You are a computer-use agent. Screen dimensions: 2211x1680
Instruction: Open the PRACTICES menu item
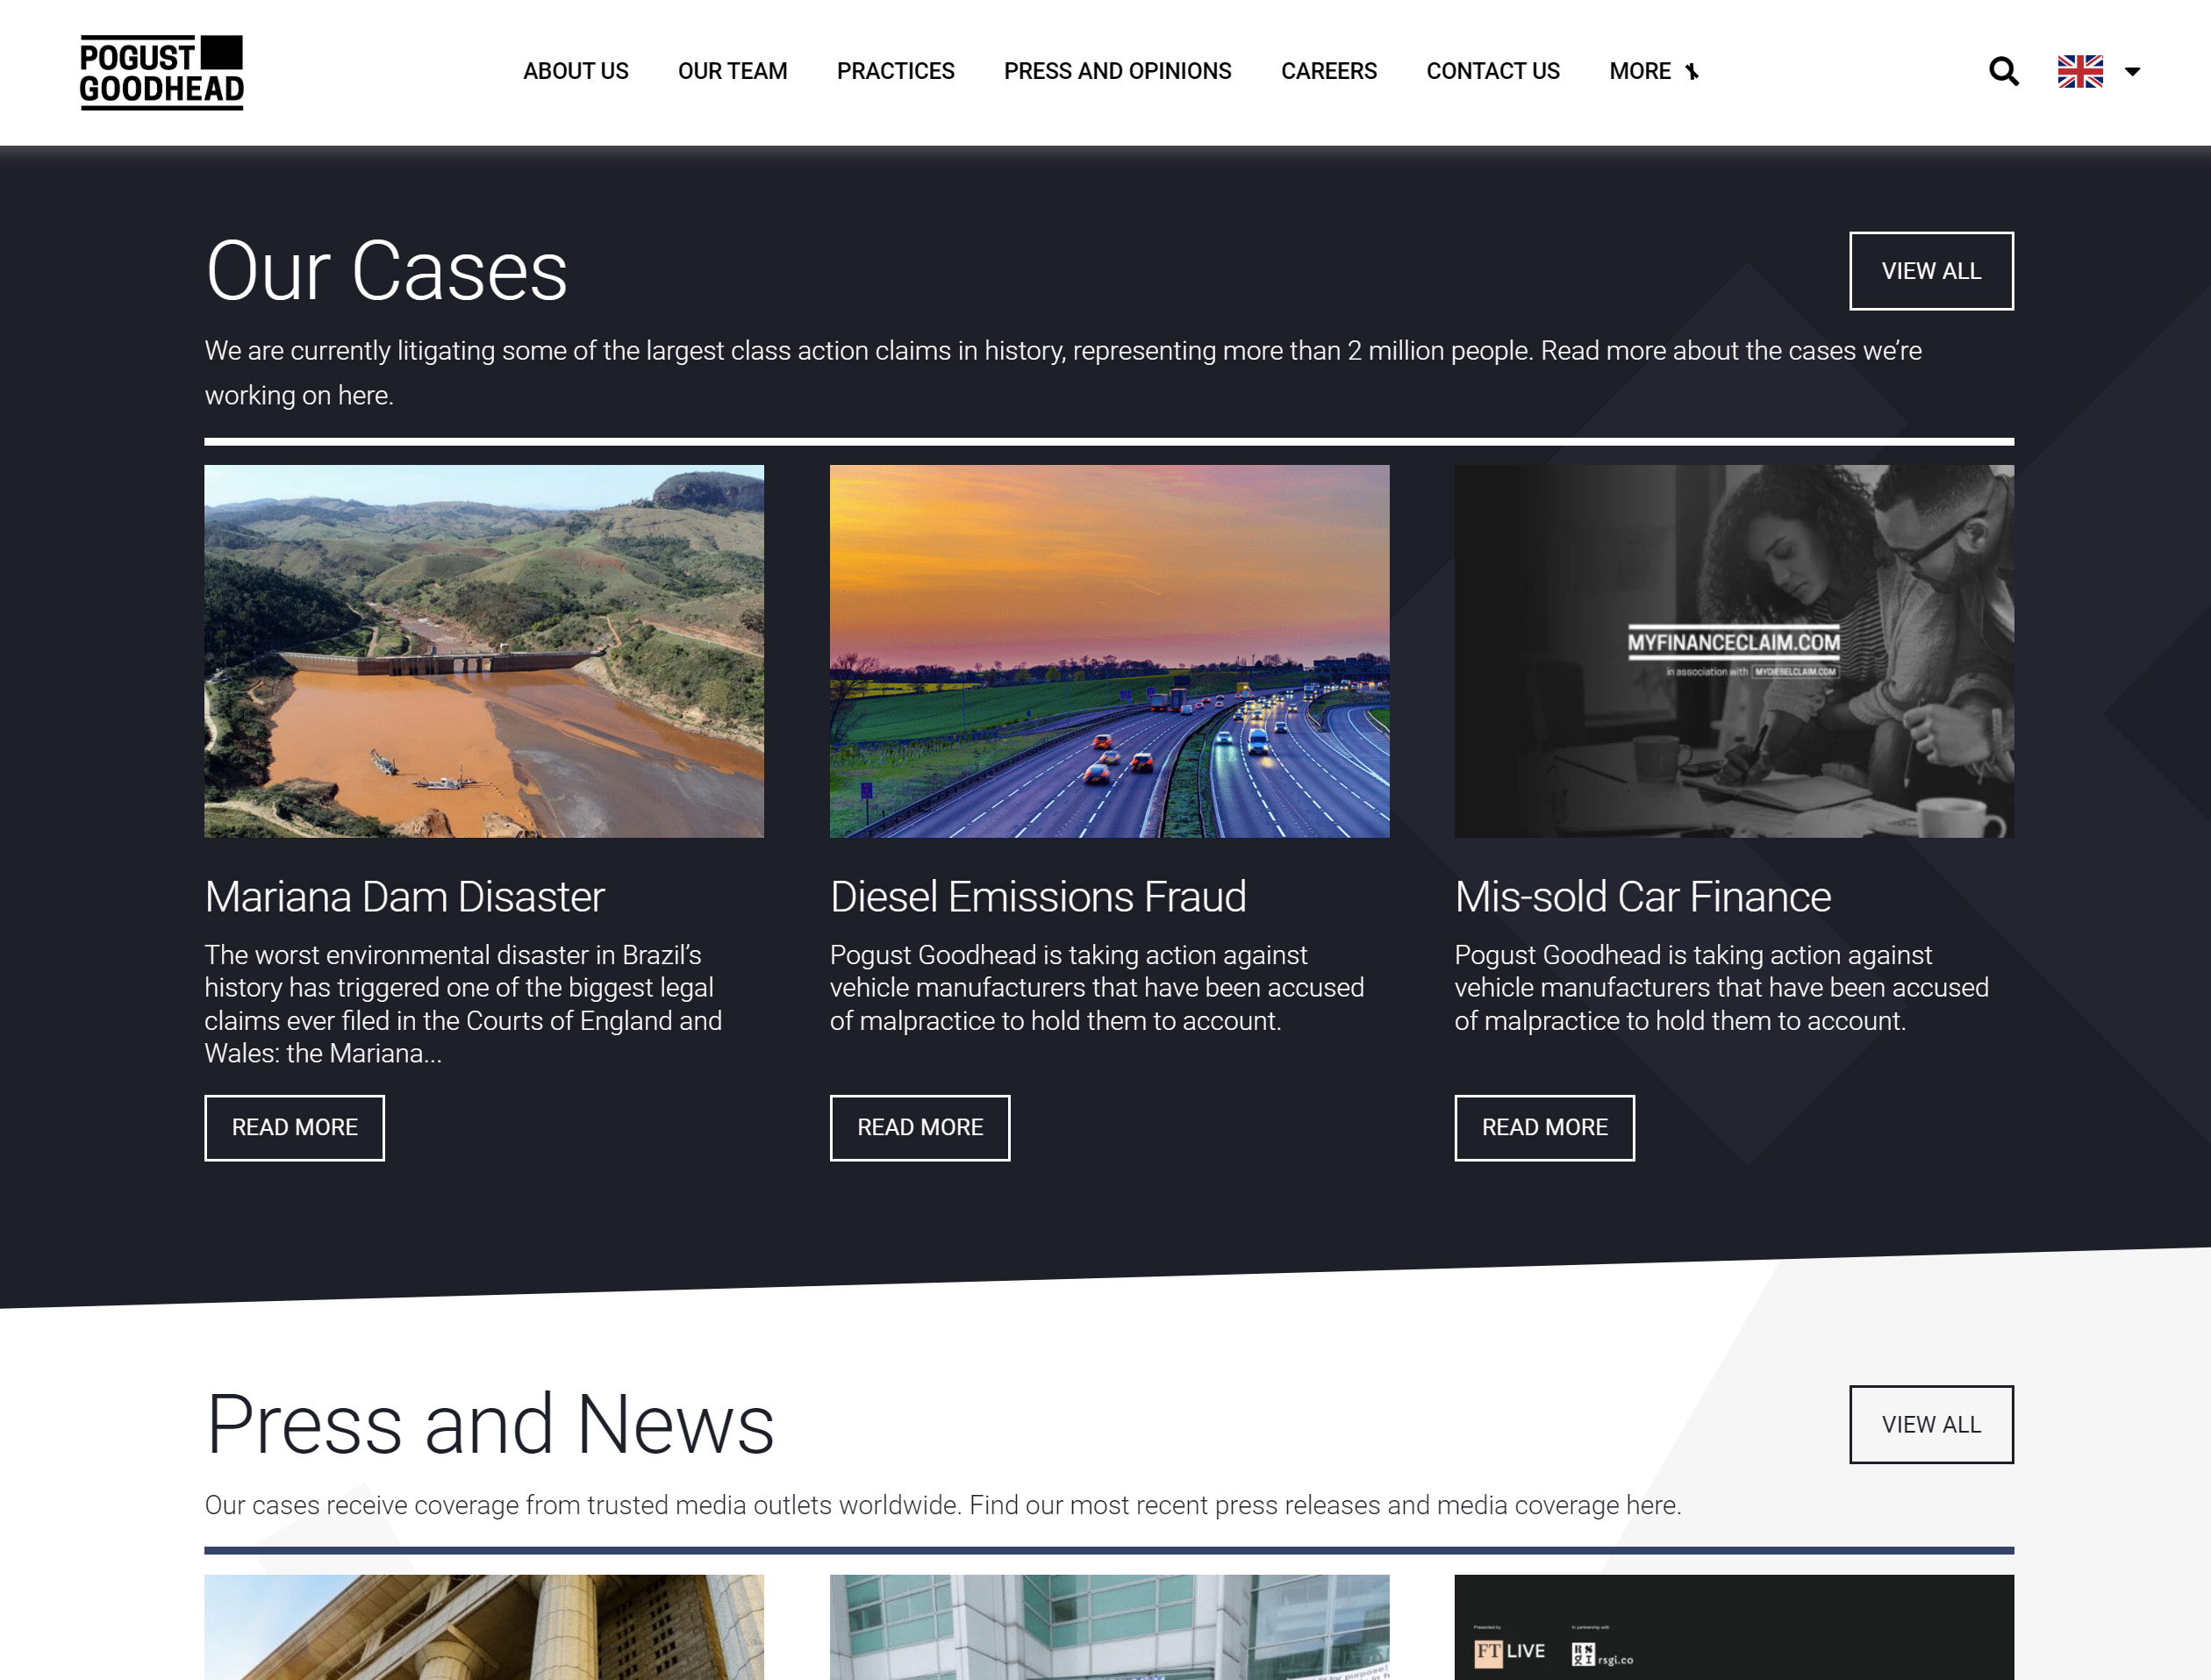[895, 71]
